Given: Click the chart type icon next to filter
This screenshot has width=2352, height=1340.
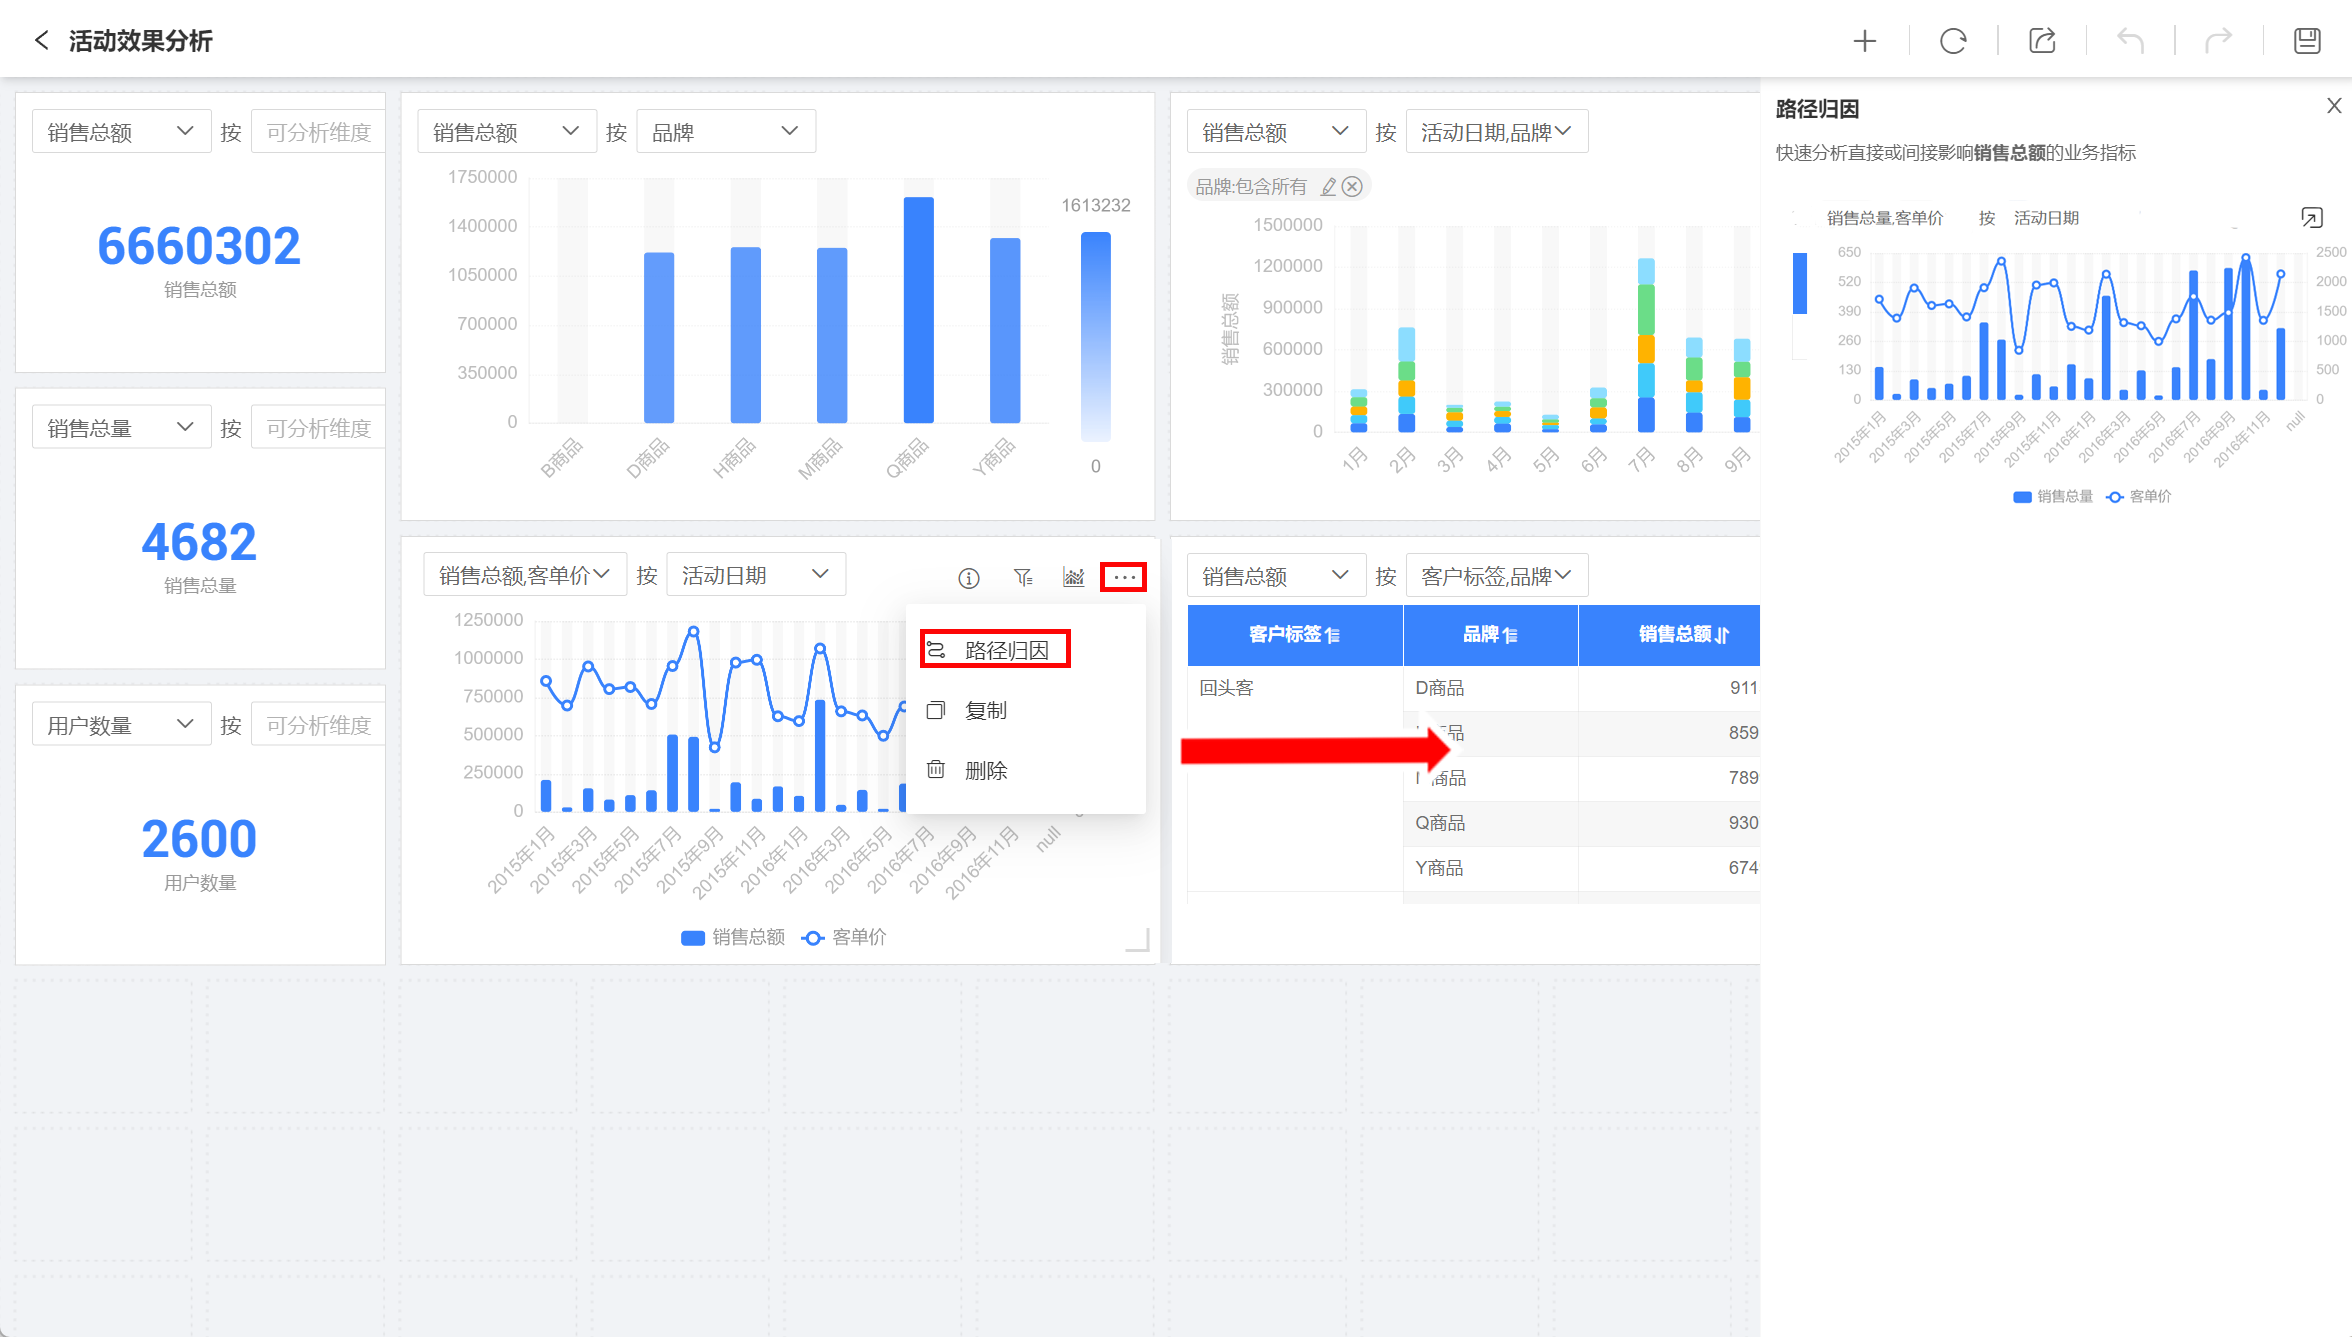Looking at the screenshot, I should [1074, 578].
